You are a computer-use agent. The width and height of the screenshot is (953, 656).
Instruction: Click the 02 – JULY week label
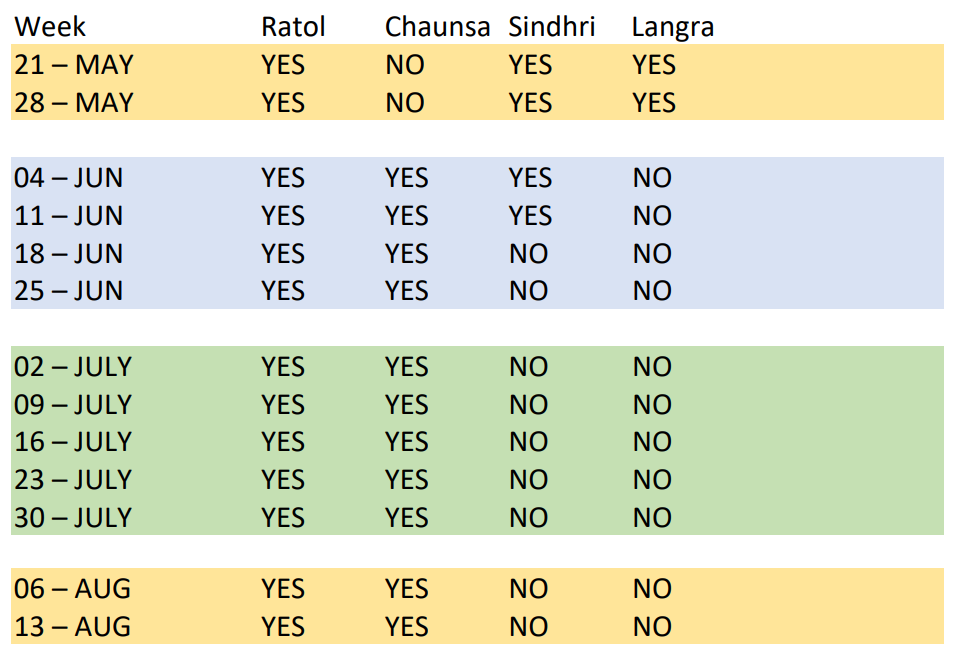pos(73,367)
